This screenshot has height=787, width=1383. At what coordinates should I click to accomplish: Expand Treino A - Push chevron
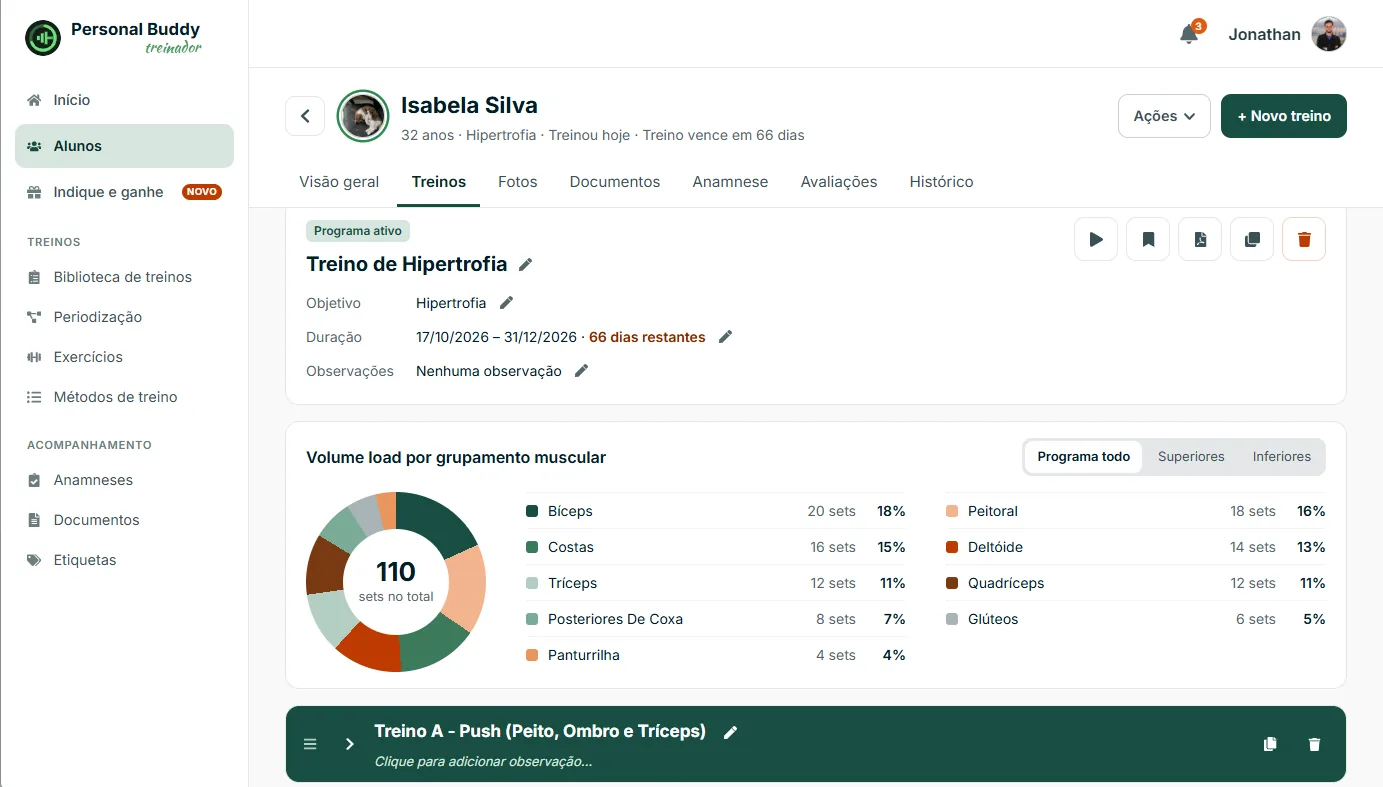click(349, 744)
